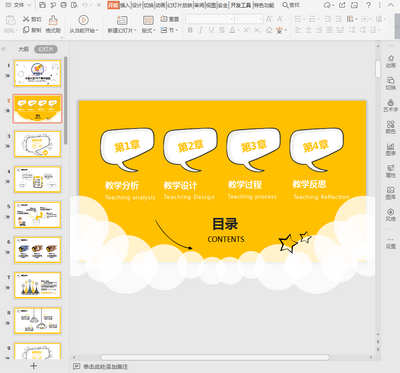Switch to the 插入 ribbon tab
The height and width of the screenshot is (373, 400).
(x=125, y=5)
